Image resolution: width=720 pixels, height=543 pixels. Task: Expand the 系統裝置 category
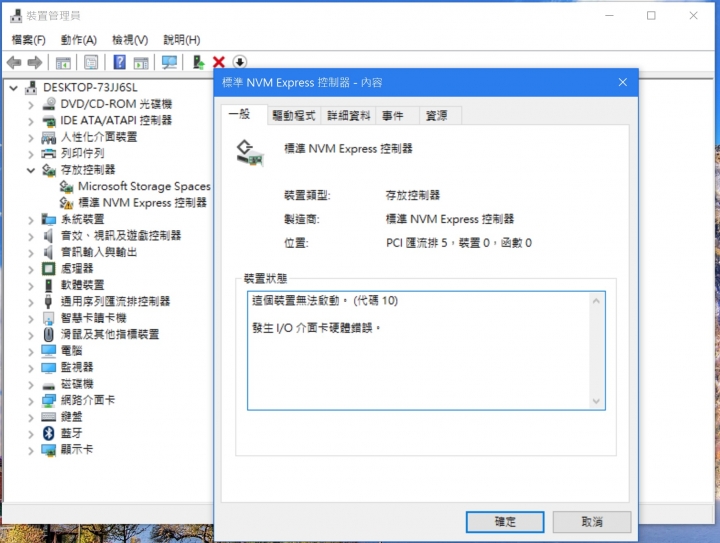click(x=31, y=220)
